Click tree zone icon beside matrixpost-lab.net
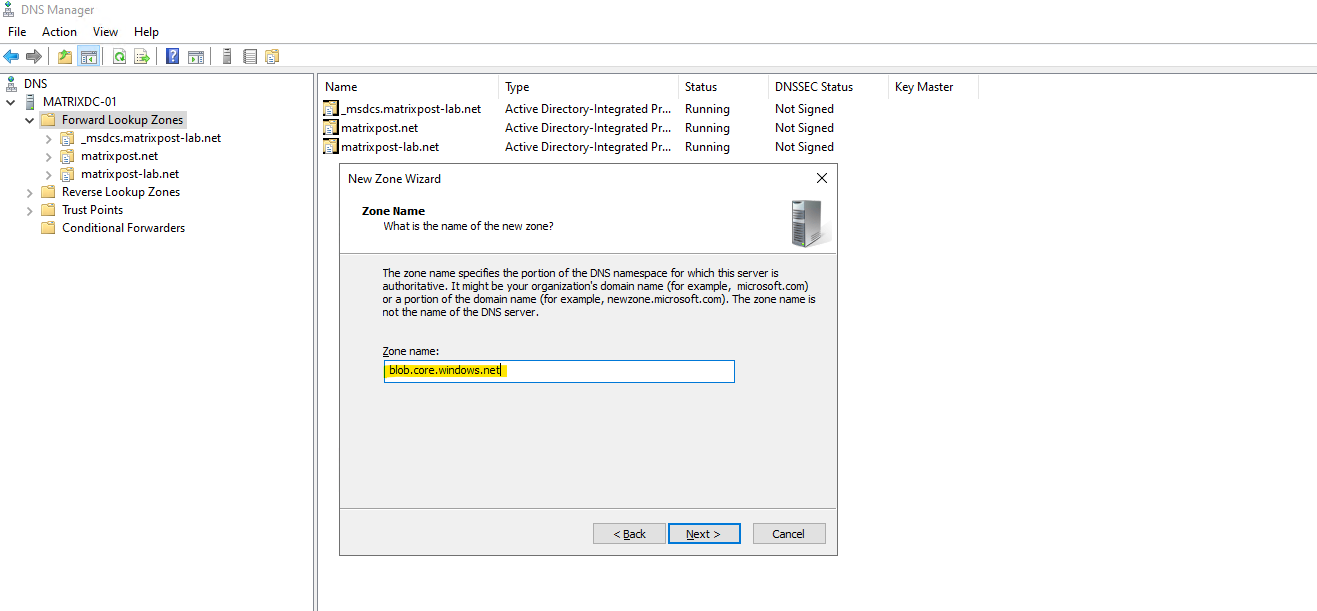 pos(67,174)
